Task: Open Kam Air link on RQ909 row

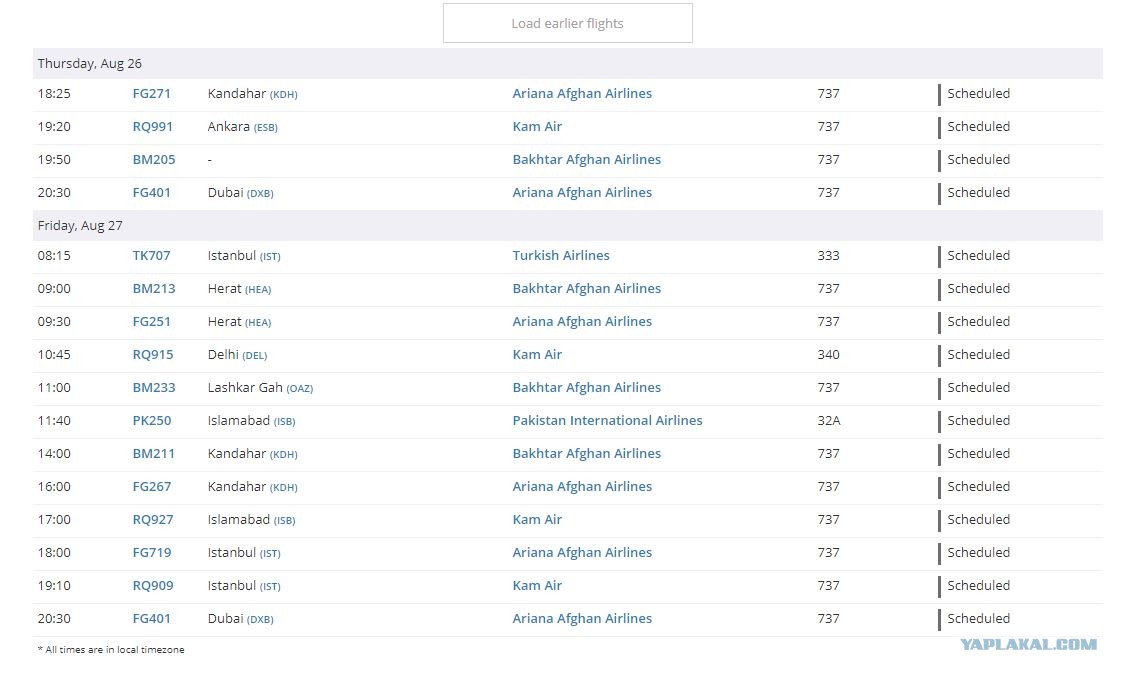Action: pos(536,585)
